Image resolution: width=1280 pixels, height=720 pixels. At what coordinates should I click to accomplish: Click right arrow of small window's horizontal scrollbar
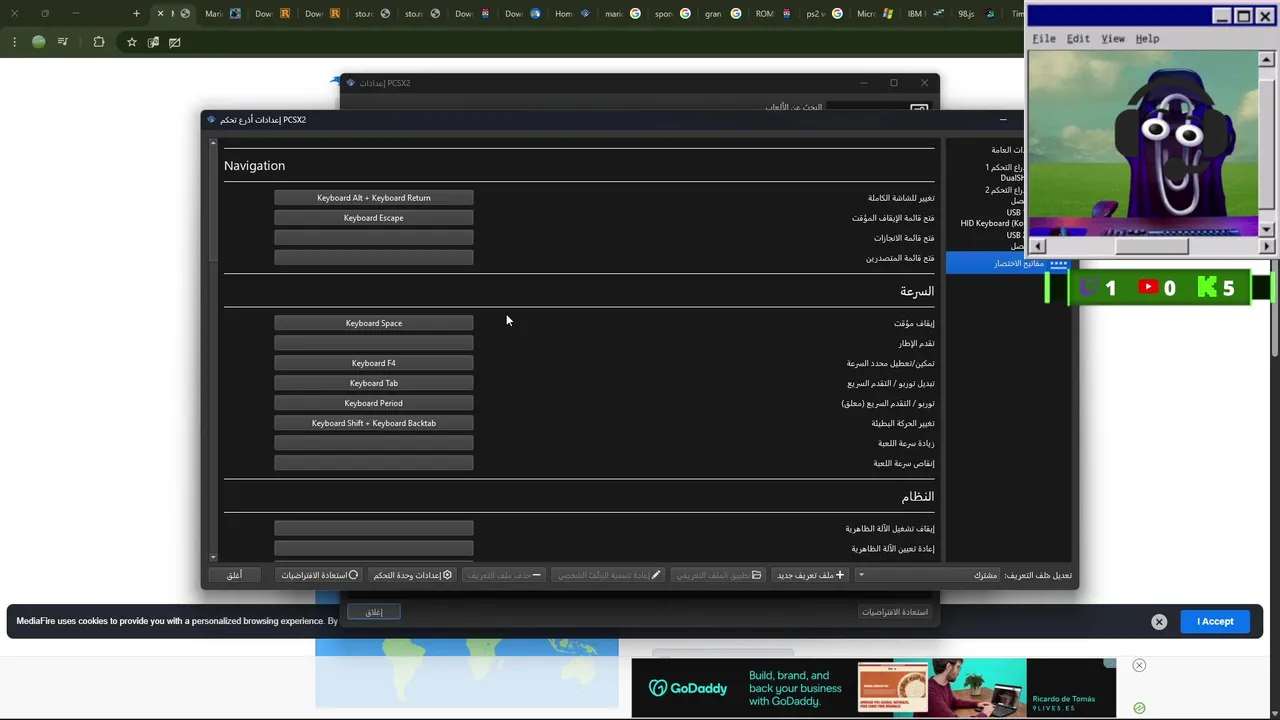point(1267,246)
